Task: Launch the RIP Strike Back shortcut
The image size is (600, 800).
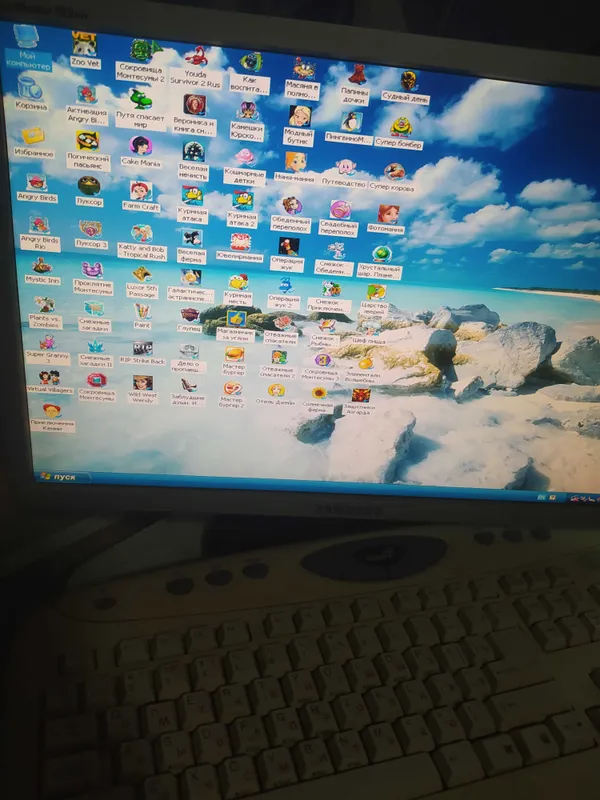Action: [x=142, y=354]
